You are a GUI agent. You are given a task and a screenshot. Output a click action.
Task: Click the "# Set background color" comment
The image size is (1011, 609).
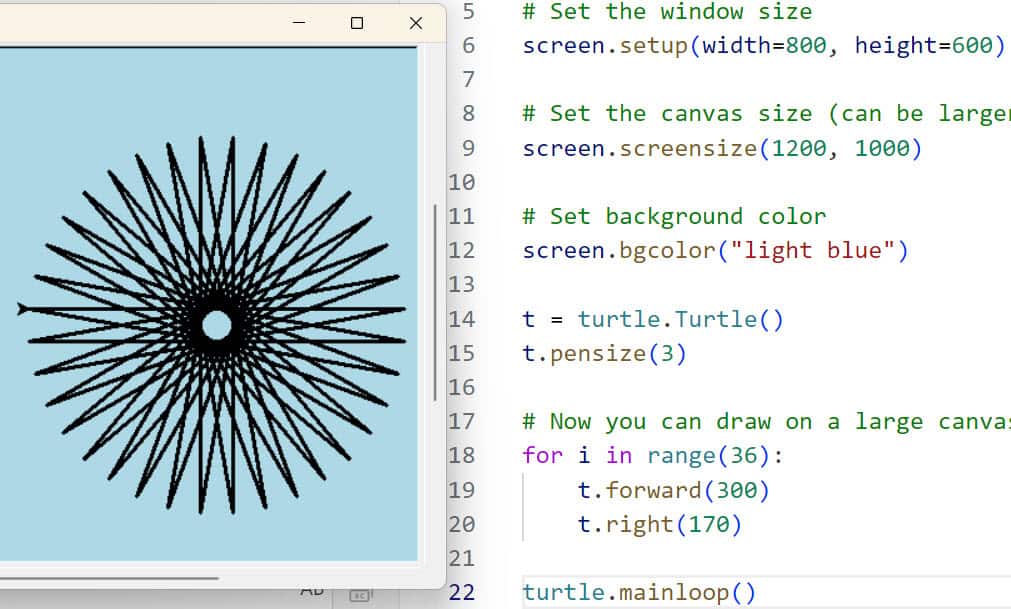point(673,216)
